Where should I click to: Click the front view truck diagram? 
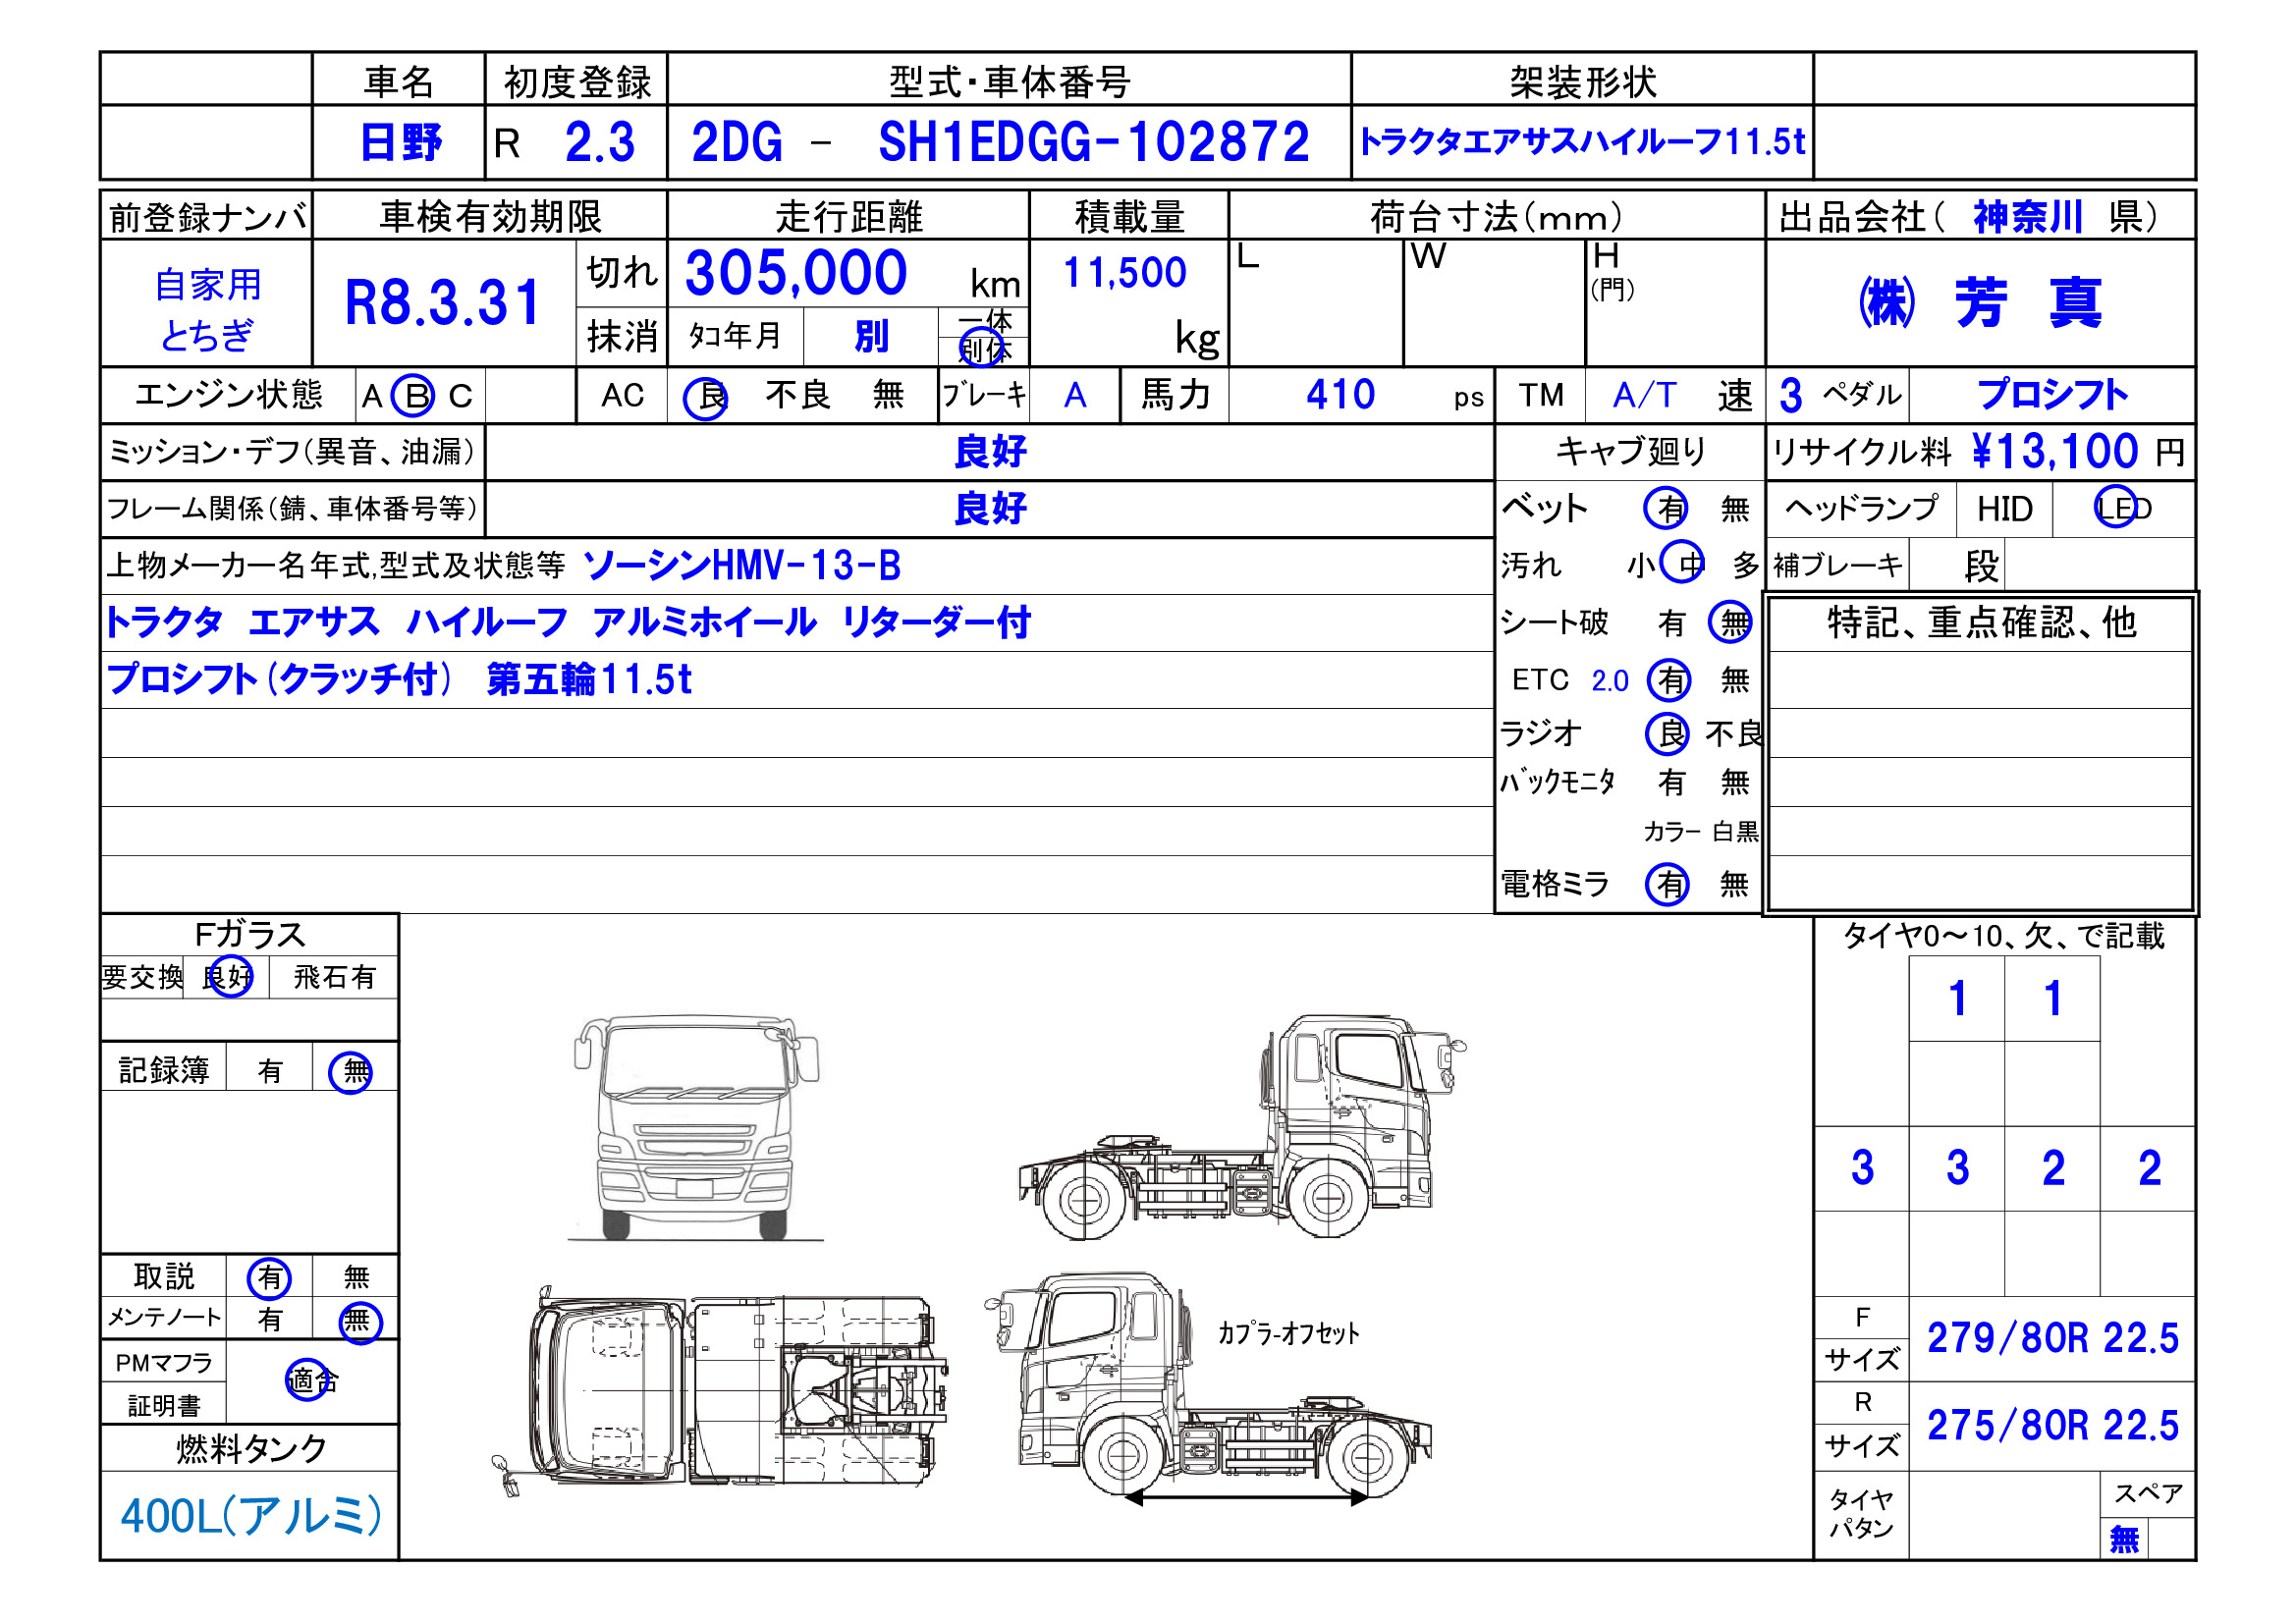click(x=696, y=1128)
